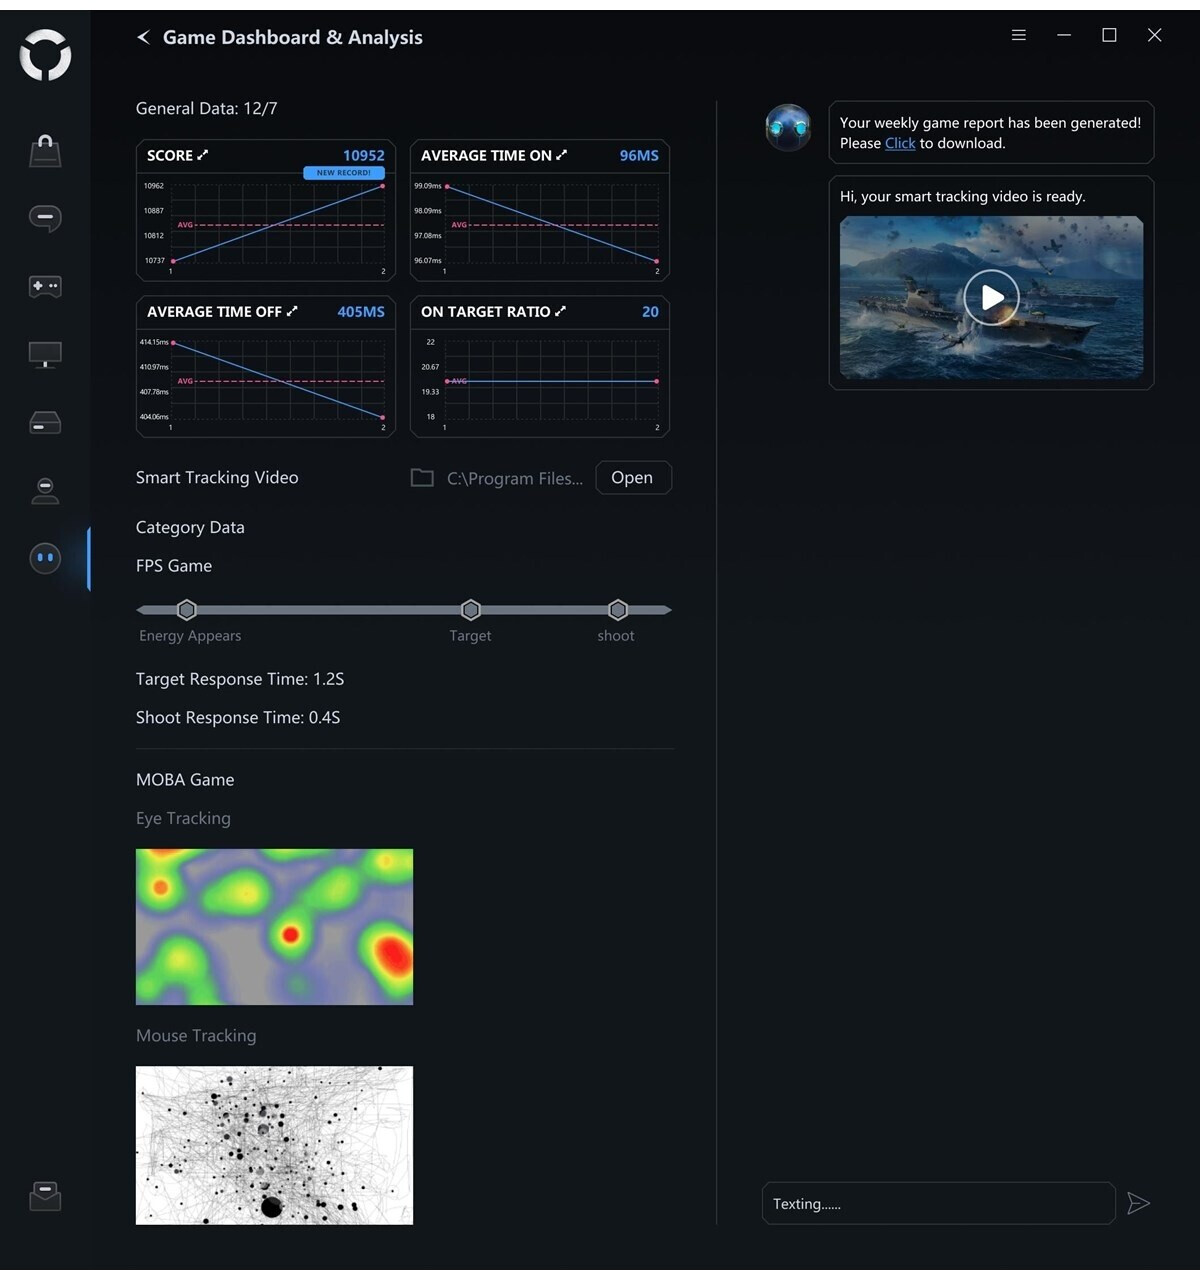The image size is (1200, 1270).
Task: Expand the AVERAGE TIME ON chart
Action: 561,155
